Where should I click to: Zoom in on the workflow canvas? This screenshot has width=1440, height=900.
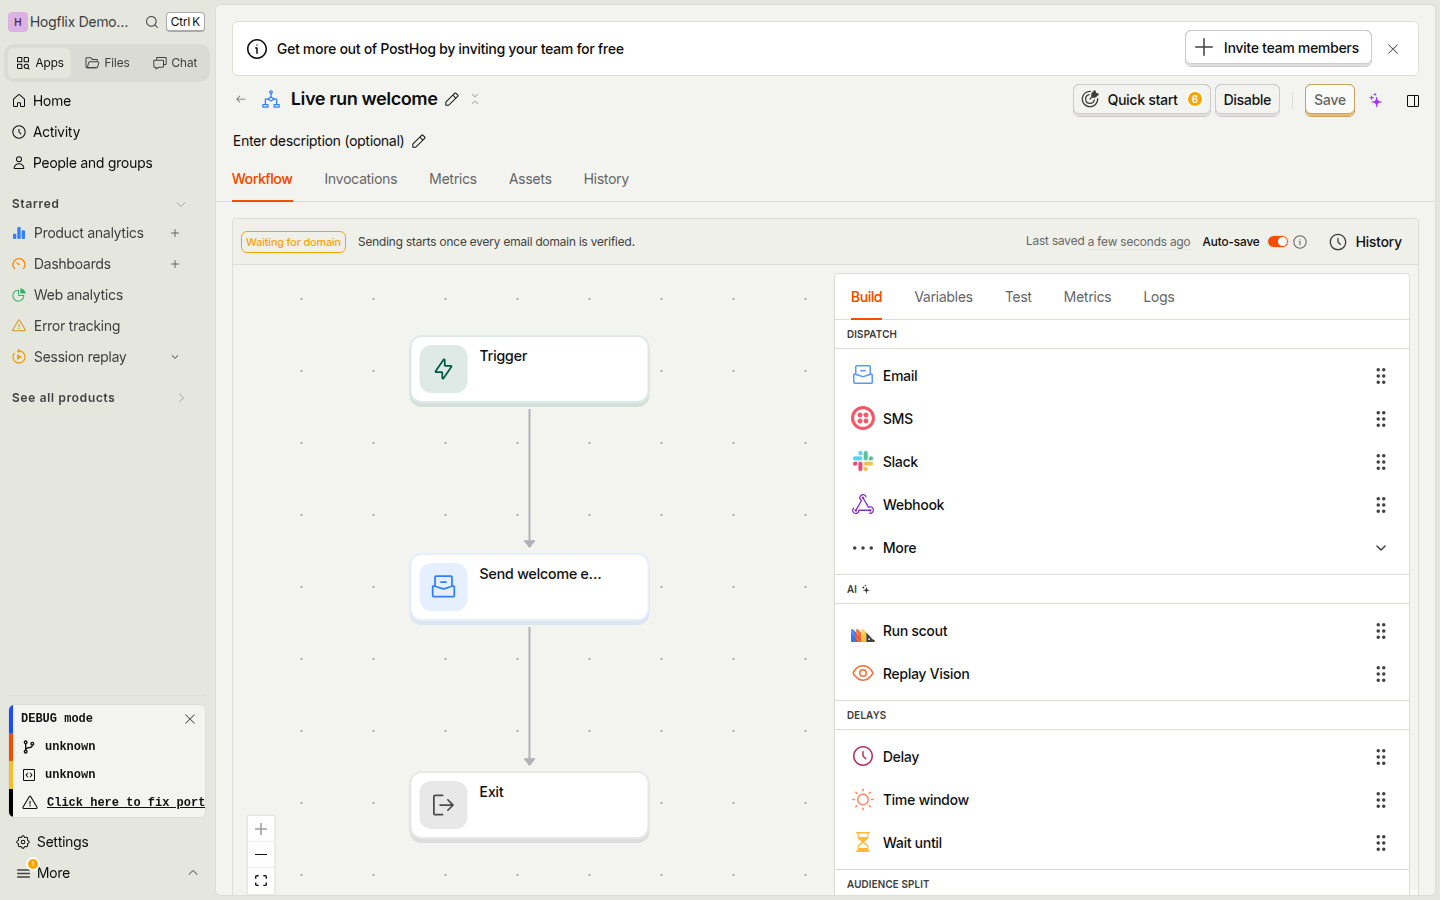point(261,829)
